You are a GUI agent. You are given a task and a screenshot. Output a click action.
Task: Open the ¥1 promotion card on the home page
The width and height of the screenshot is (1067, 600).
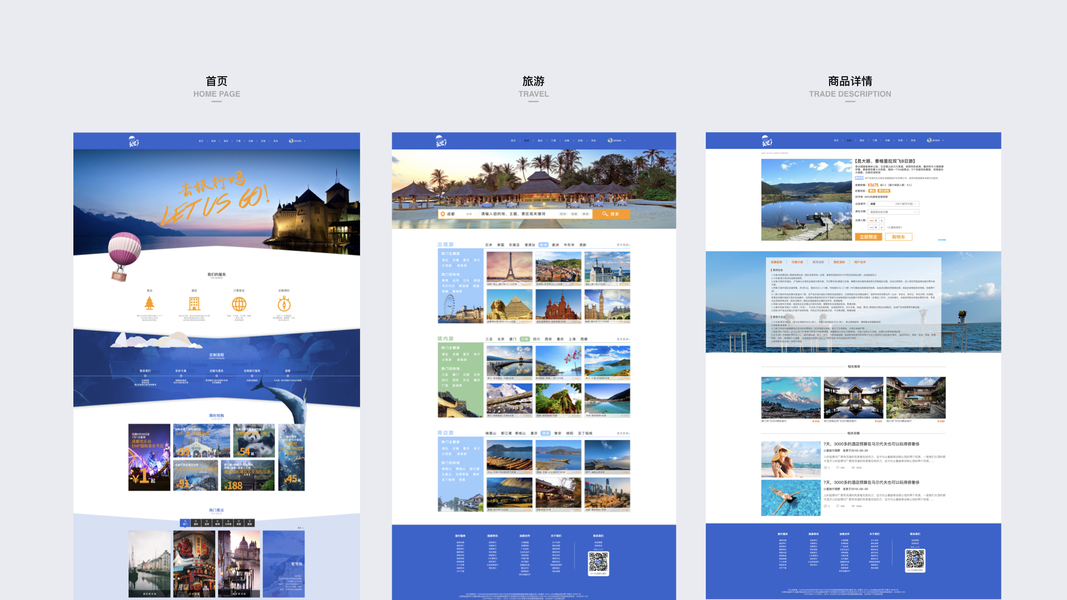(149, 457)
